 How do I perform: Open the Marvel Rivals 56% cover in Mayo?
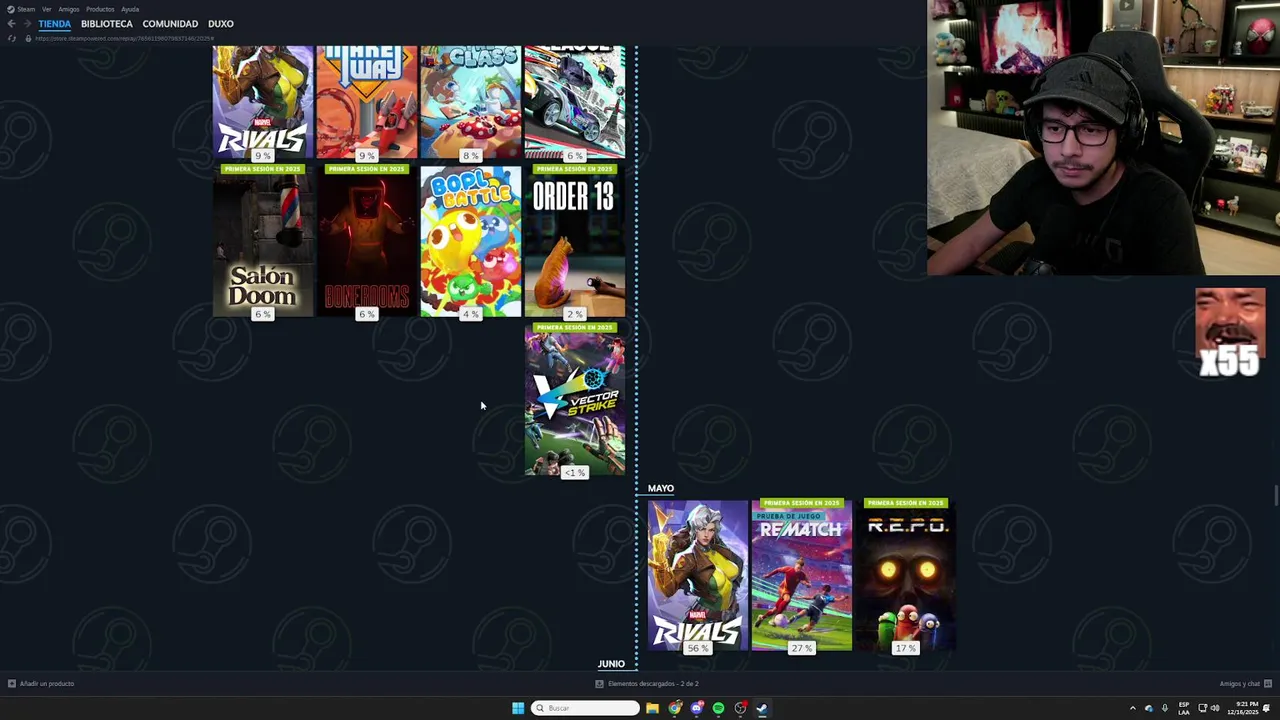(x=698, y=575)
